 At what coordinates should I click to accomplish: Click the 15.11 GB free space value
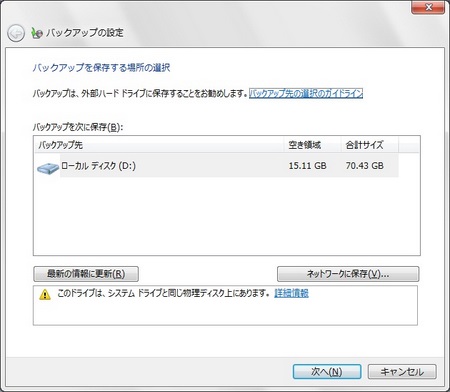[x=307, y=166]
